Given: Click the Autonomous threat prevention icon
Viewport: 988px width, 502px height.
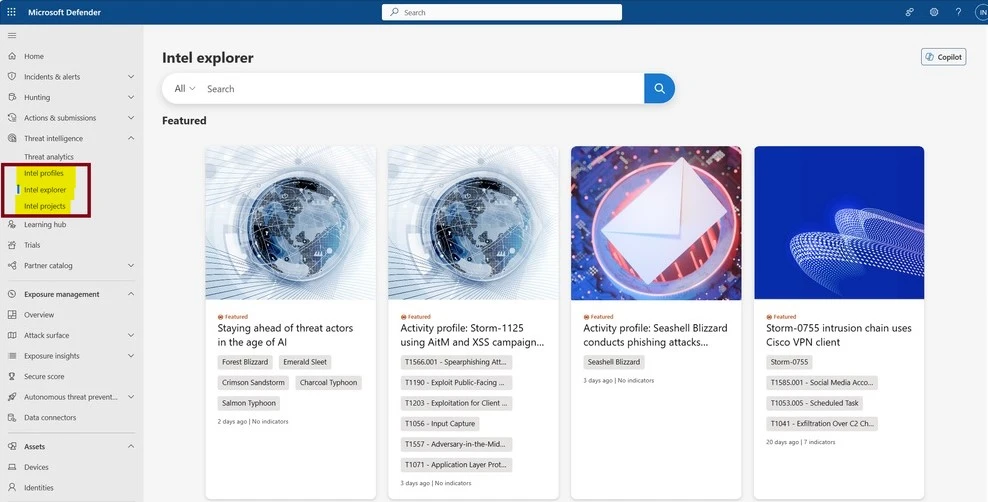Looking at the screenshot, I should click(x=12, y=397).
